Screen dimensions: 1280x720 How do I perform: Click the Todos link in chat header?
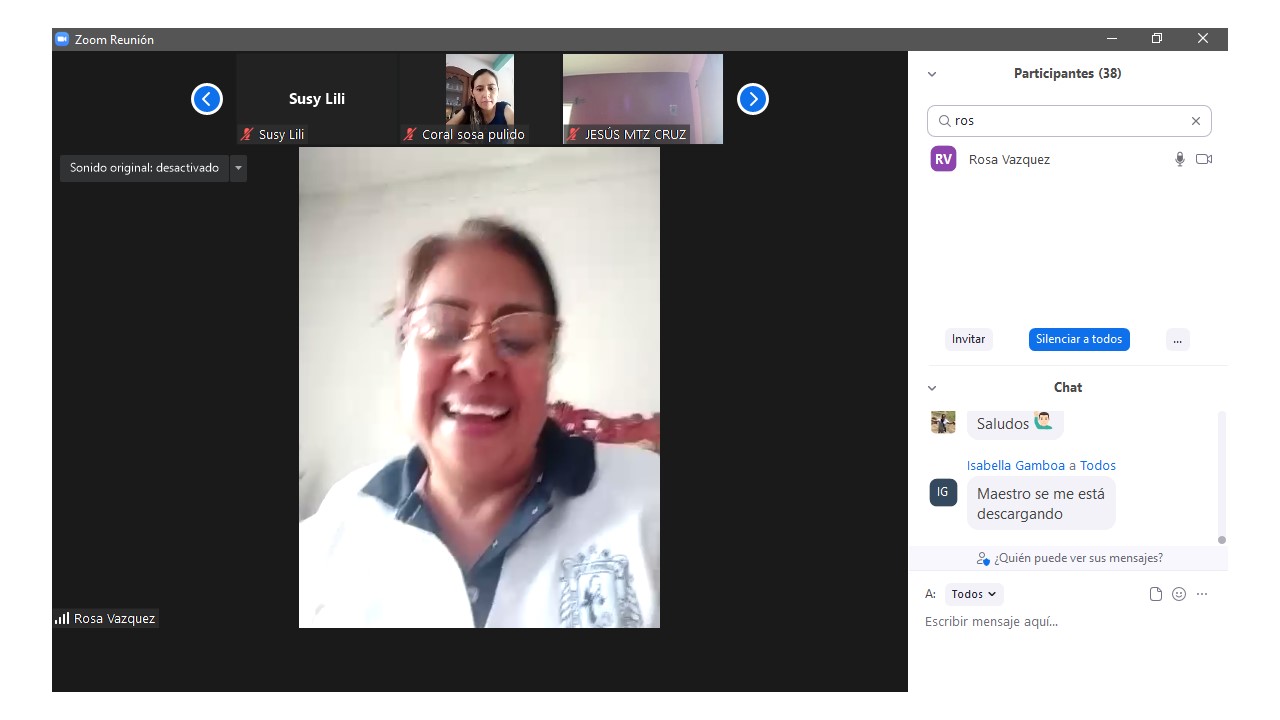pos(1098,465)
